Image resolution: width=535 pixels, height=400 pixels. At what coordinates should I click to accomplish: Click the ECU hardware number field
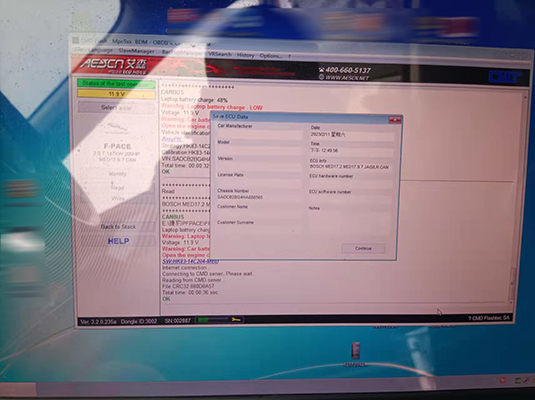click(351, 184)
